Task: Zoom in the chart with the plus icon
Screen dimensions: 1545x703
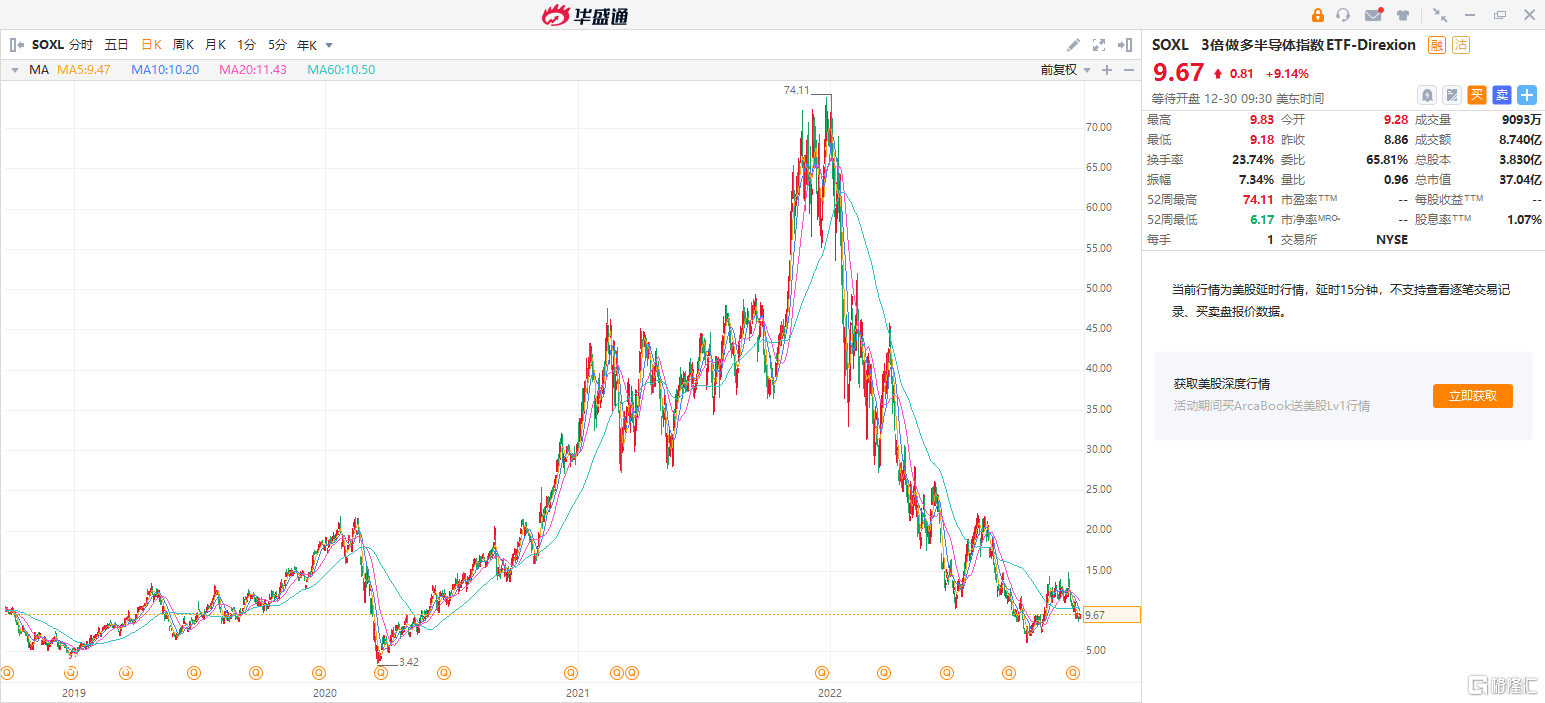Action: tap(1107, 70)
